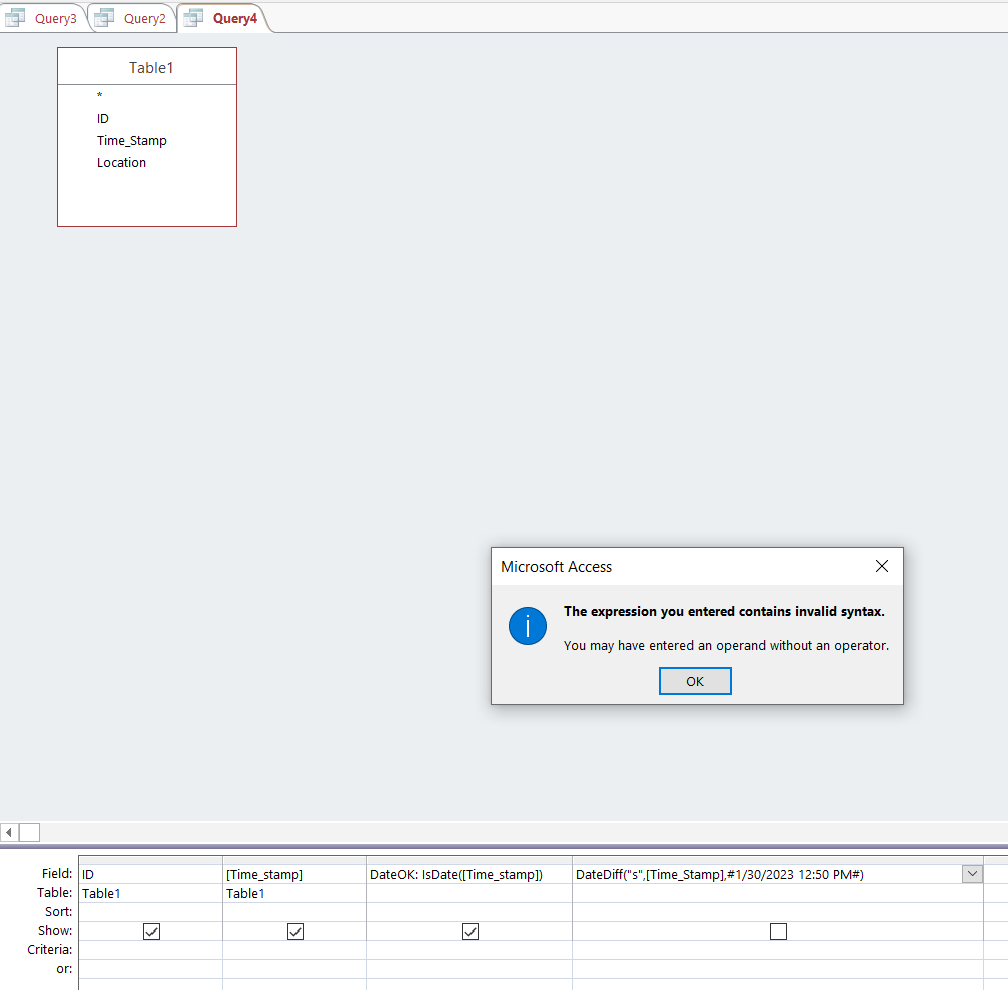Viewport: 1008px width, 990px height.
Task: Toggle Show checkbox for the ID column
Action: pyautogui.click(x=151, y=931)
